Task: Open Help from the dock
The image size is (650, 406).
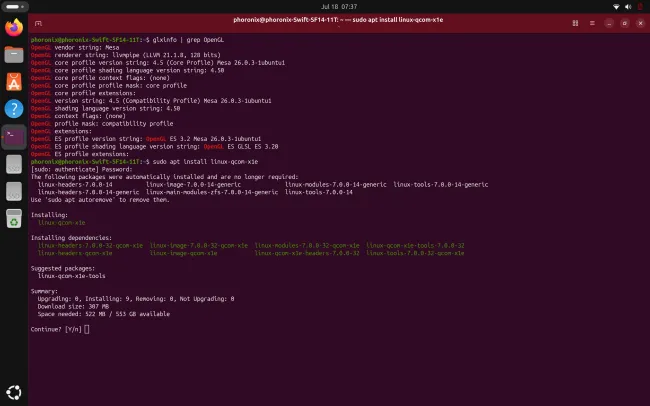Action: pyautogui.click(x=14, y=109)
